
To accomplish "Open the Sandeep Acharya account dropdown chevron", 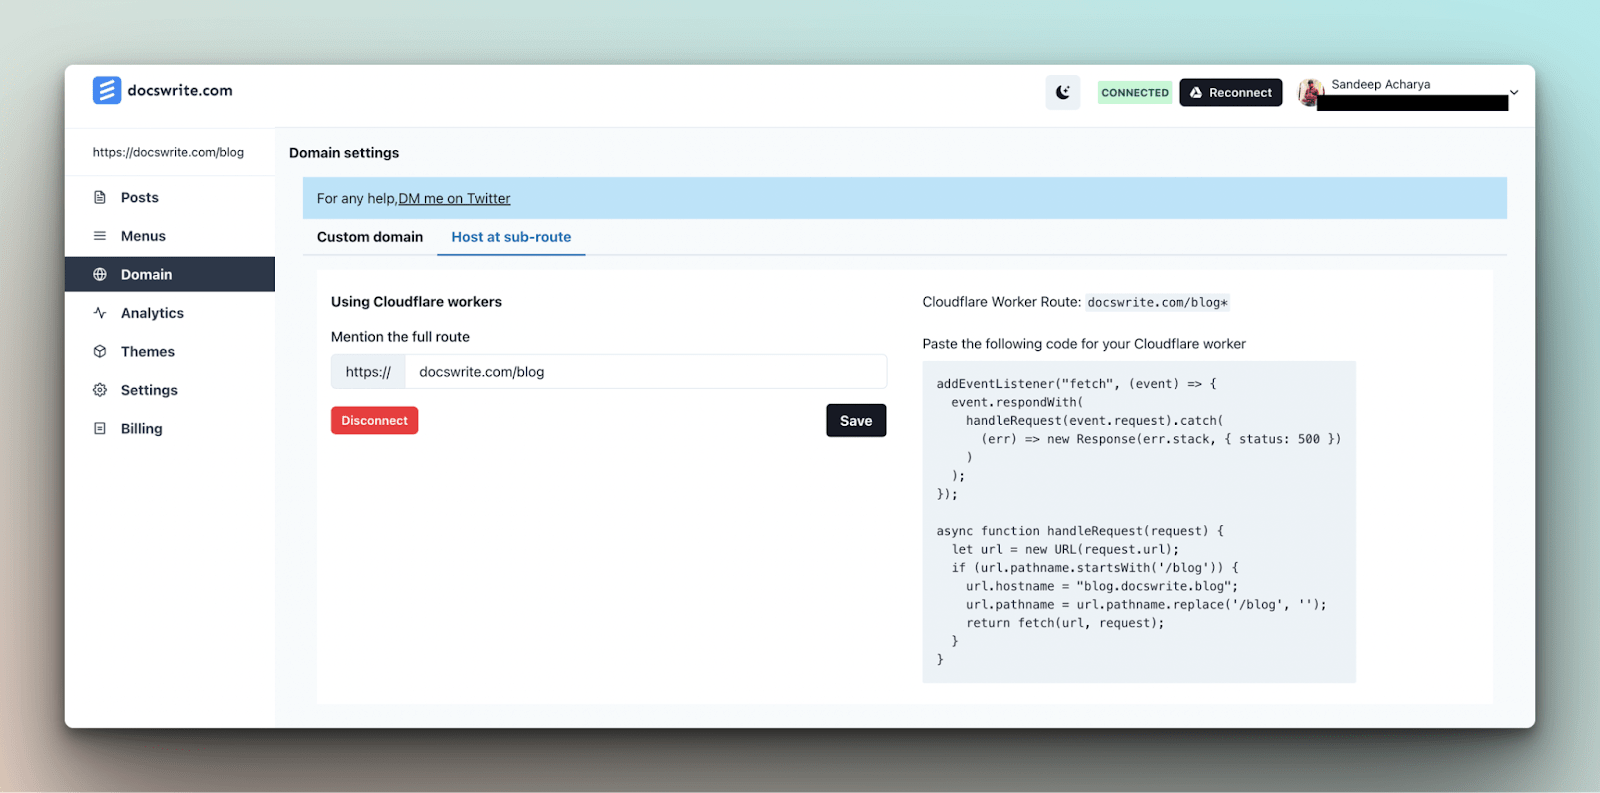I will click(1514, 93).
